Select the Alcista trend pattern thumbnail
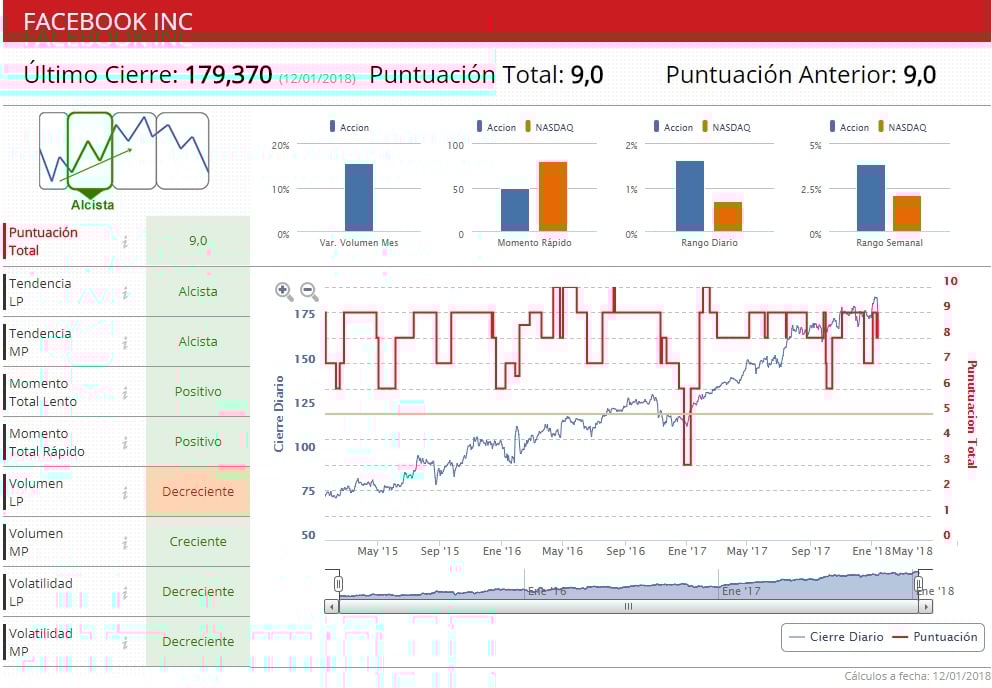The height and width of the screenshot is (688, 992). point(90,151)
